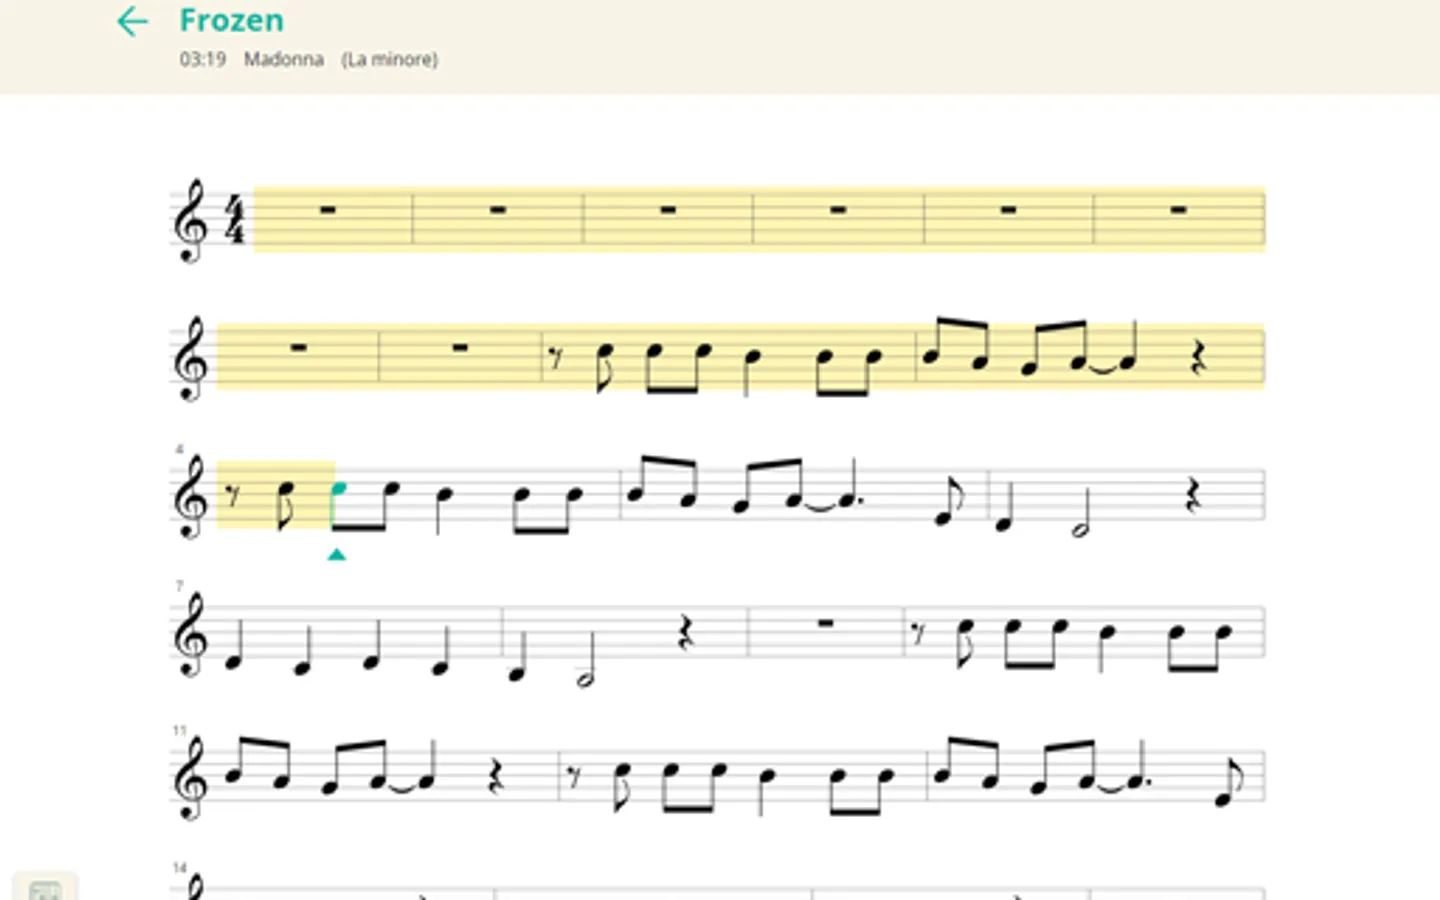Click measure number 7 label
This screenshot has height=900, width=1440.
(180, 586)
